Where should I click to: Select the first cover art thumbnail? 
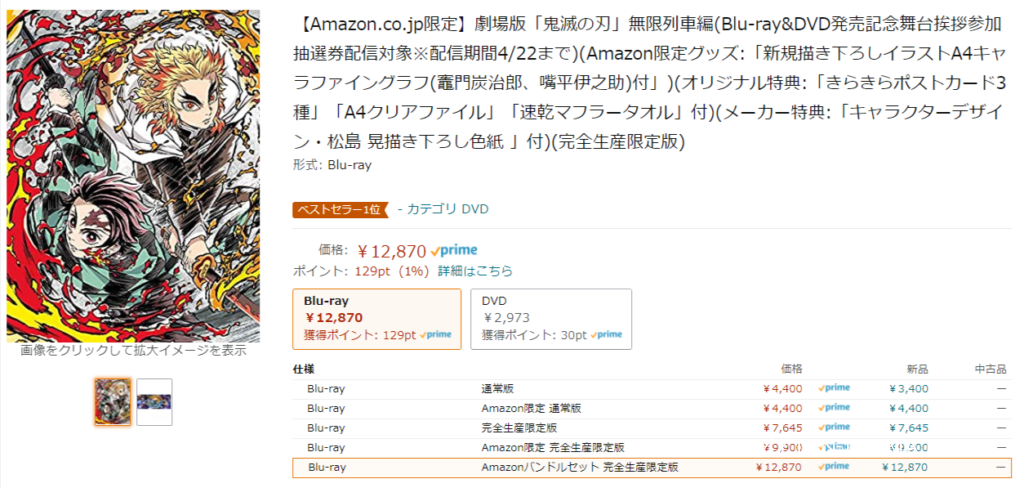(113, 402)
